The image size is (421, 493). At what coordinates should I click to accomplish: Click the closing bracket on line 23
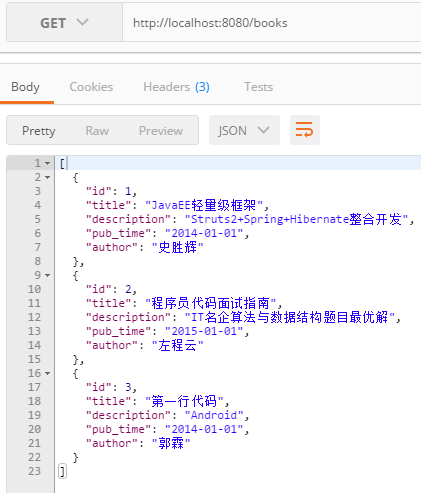pos(62,471)
